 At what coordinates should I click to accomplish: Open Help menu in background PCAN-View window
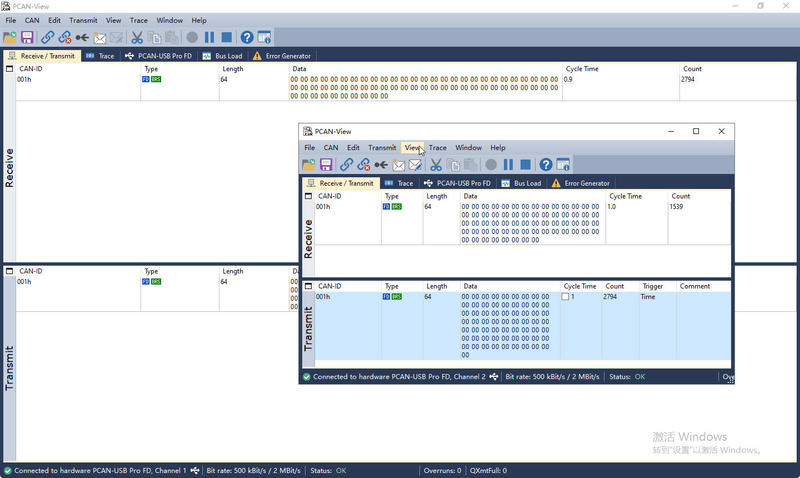click(x=199, y=20)
